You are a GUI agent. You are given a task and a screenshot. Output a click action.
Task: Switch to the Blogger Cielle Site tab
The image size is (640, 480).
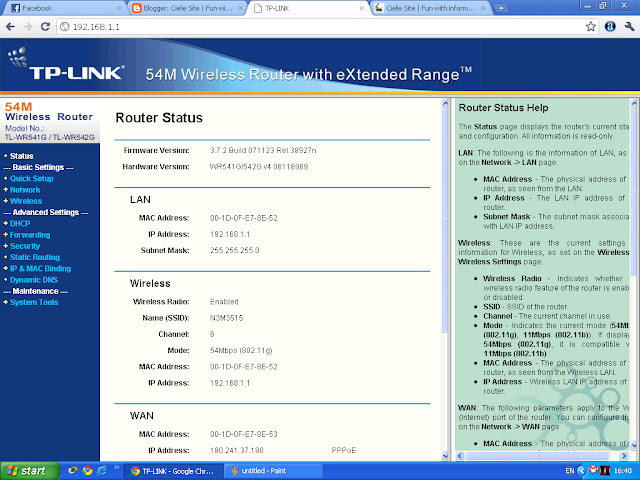click(x=187, y=8)
